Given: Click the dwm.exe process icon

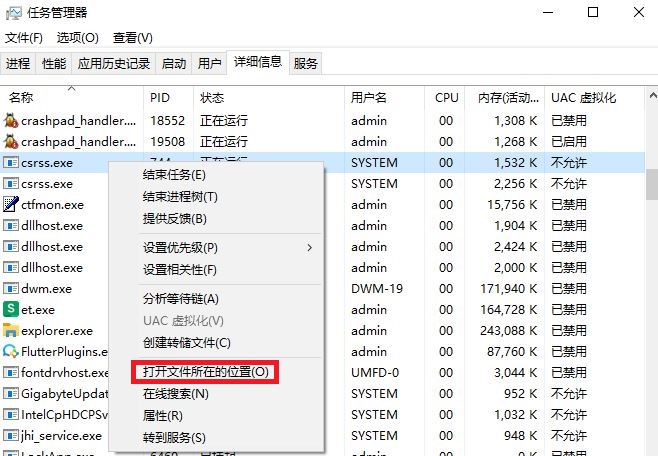Looking at the screenshot, I should (11, 289).
